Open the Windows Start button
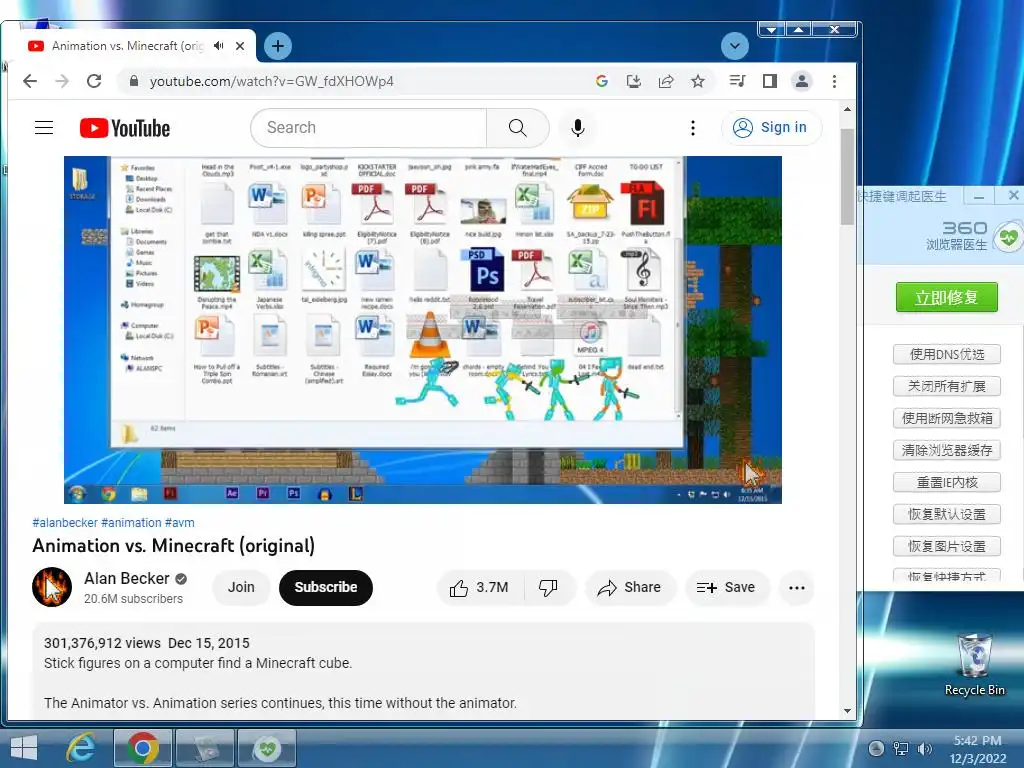 click(24, 748)
